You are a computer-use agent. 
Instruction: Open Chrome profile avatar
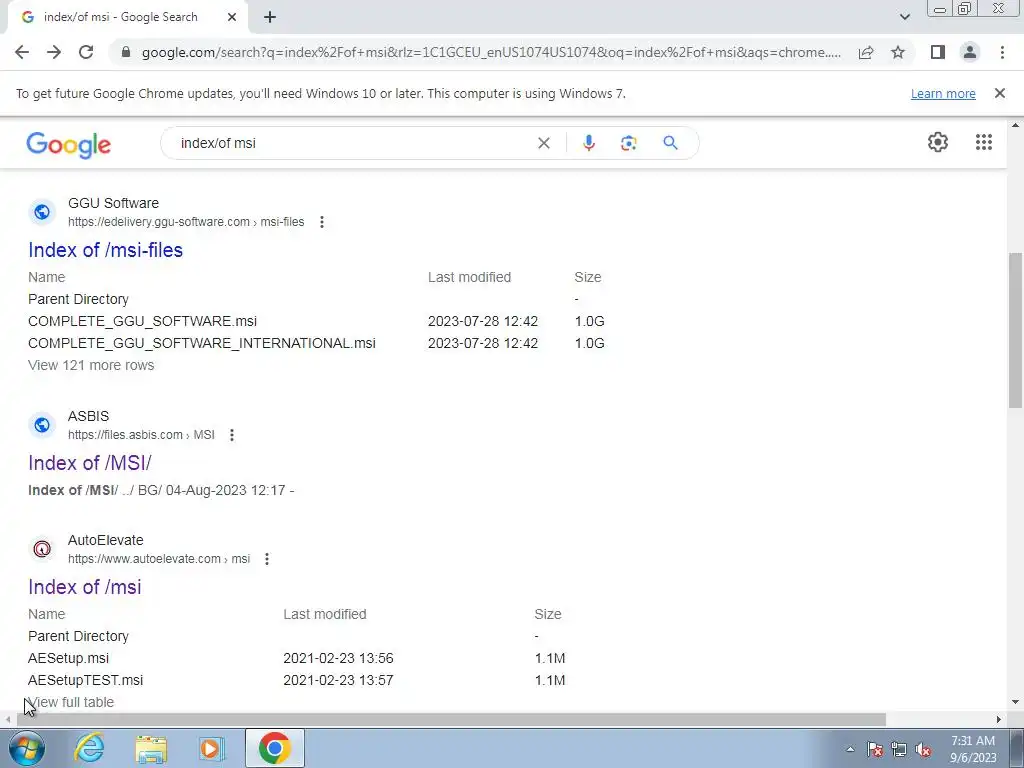click(x=970, y=52)
